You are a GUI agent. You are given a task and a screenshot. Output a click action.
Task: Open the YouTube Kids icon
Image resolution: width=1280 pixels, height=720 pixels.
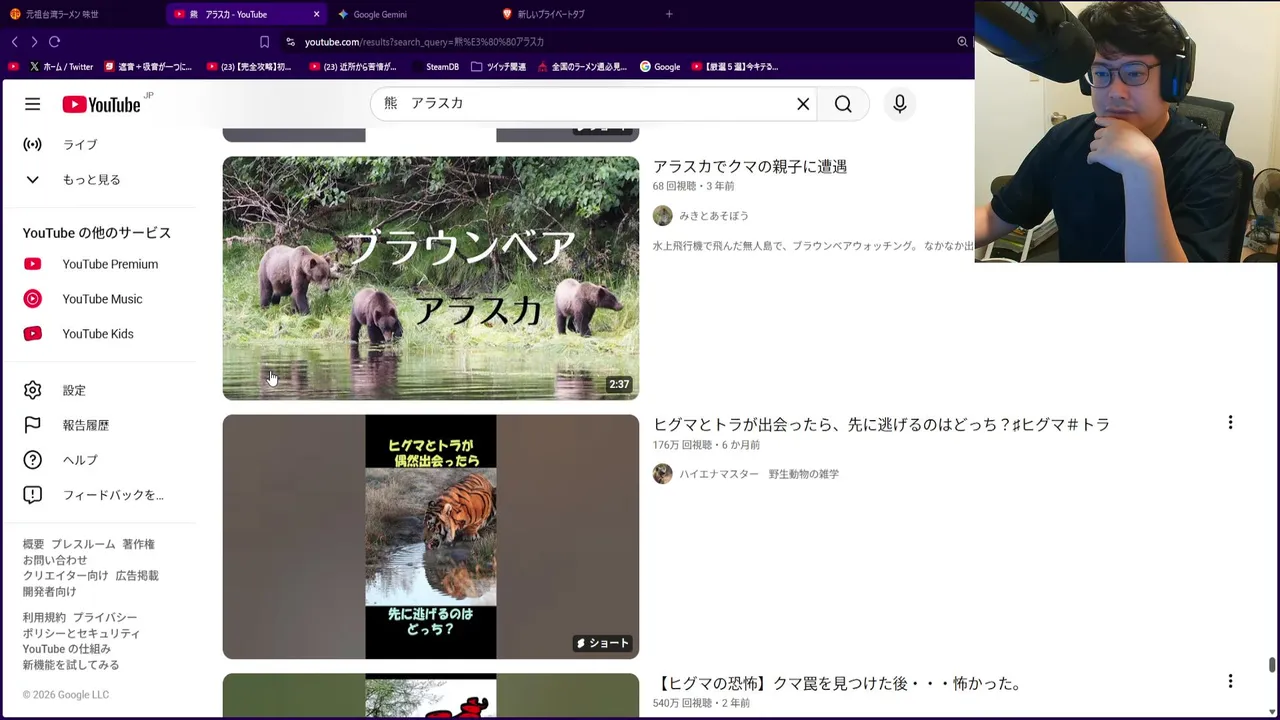click(x=33, y=334)
